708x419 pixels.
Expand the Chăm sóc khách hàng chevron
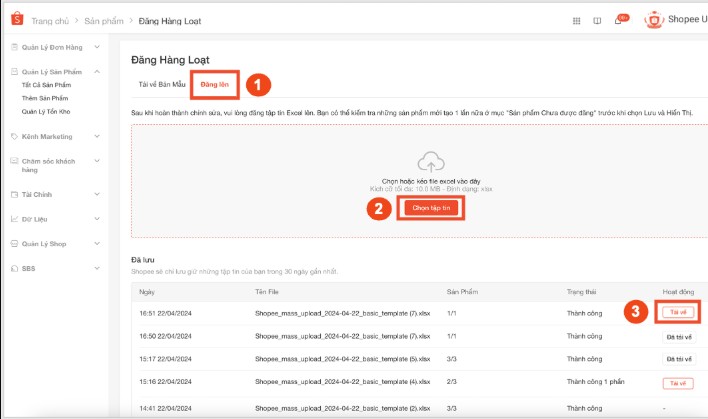coord(97,160)
